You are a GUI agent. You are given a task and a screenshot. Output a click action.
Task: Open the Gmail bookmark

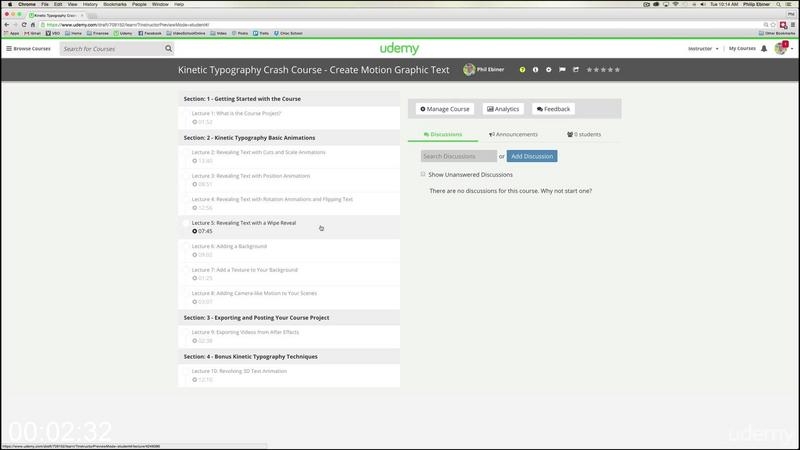32,33
